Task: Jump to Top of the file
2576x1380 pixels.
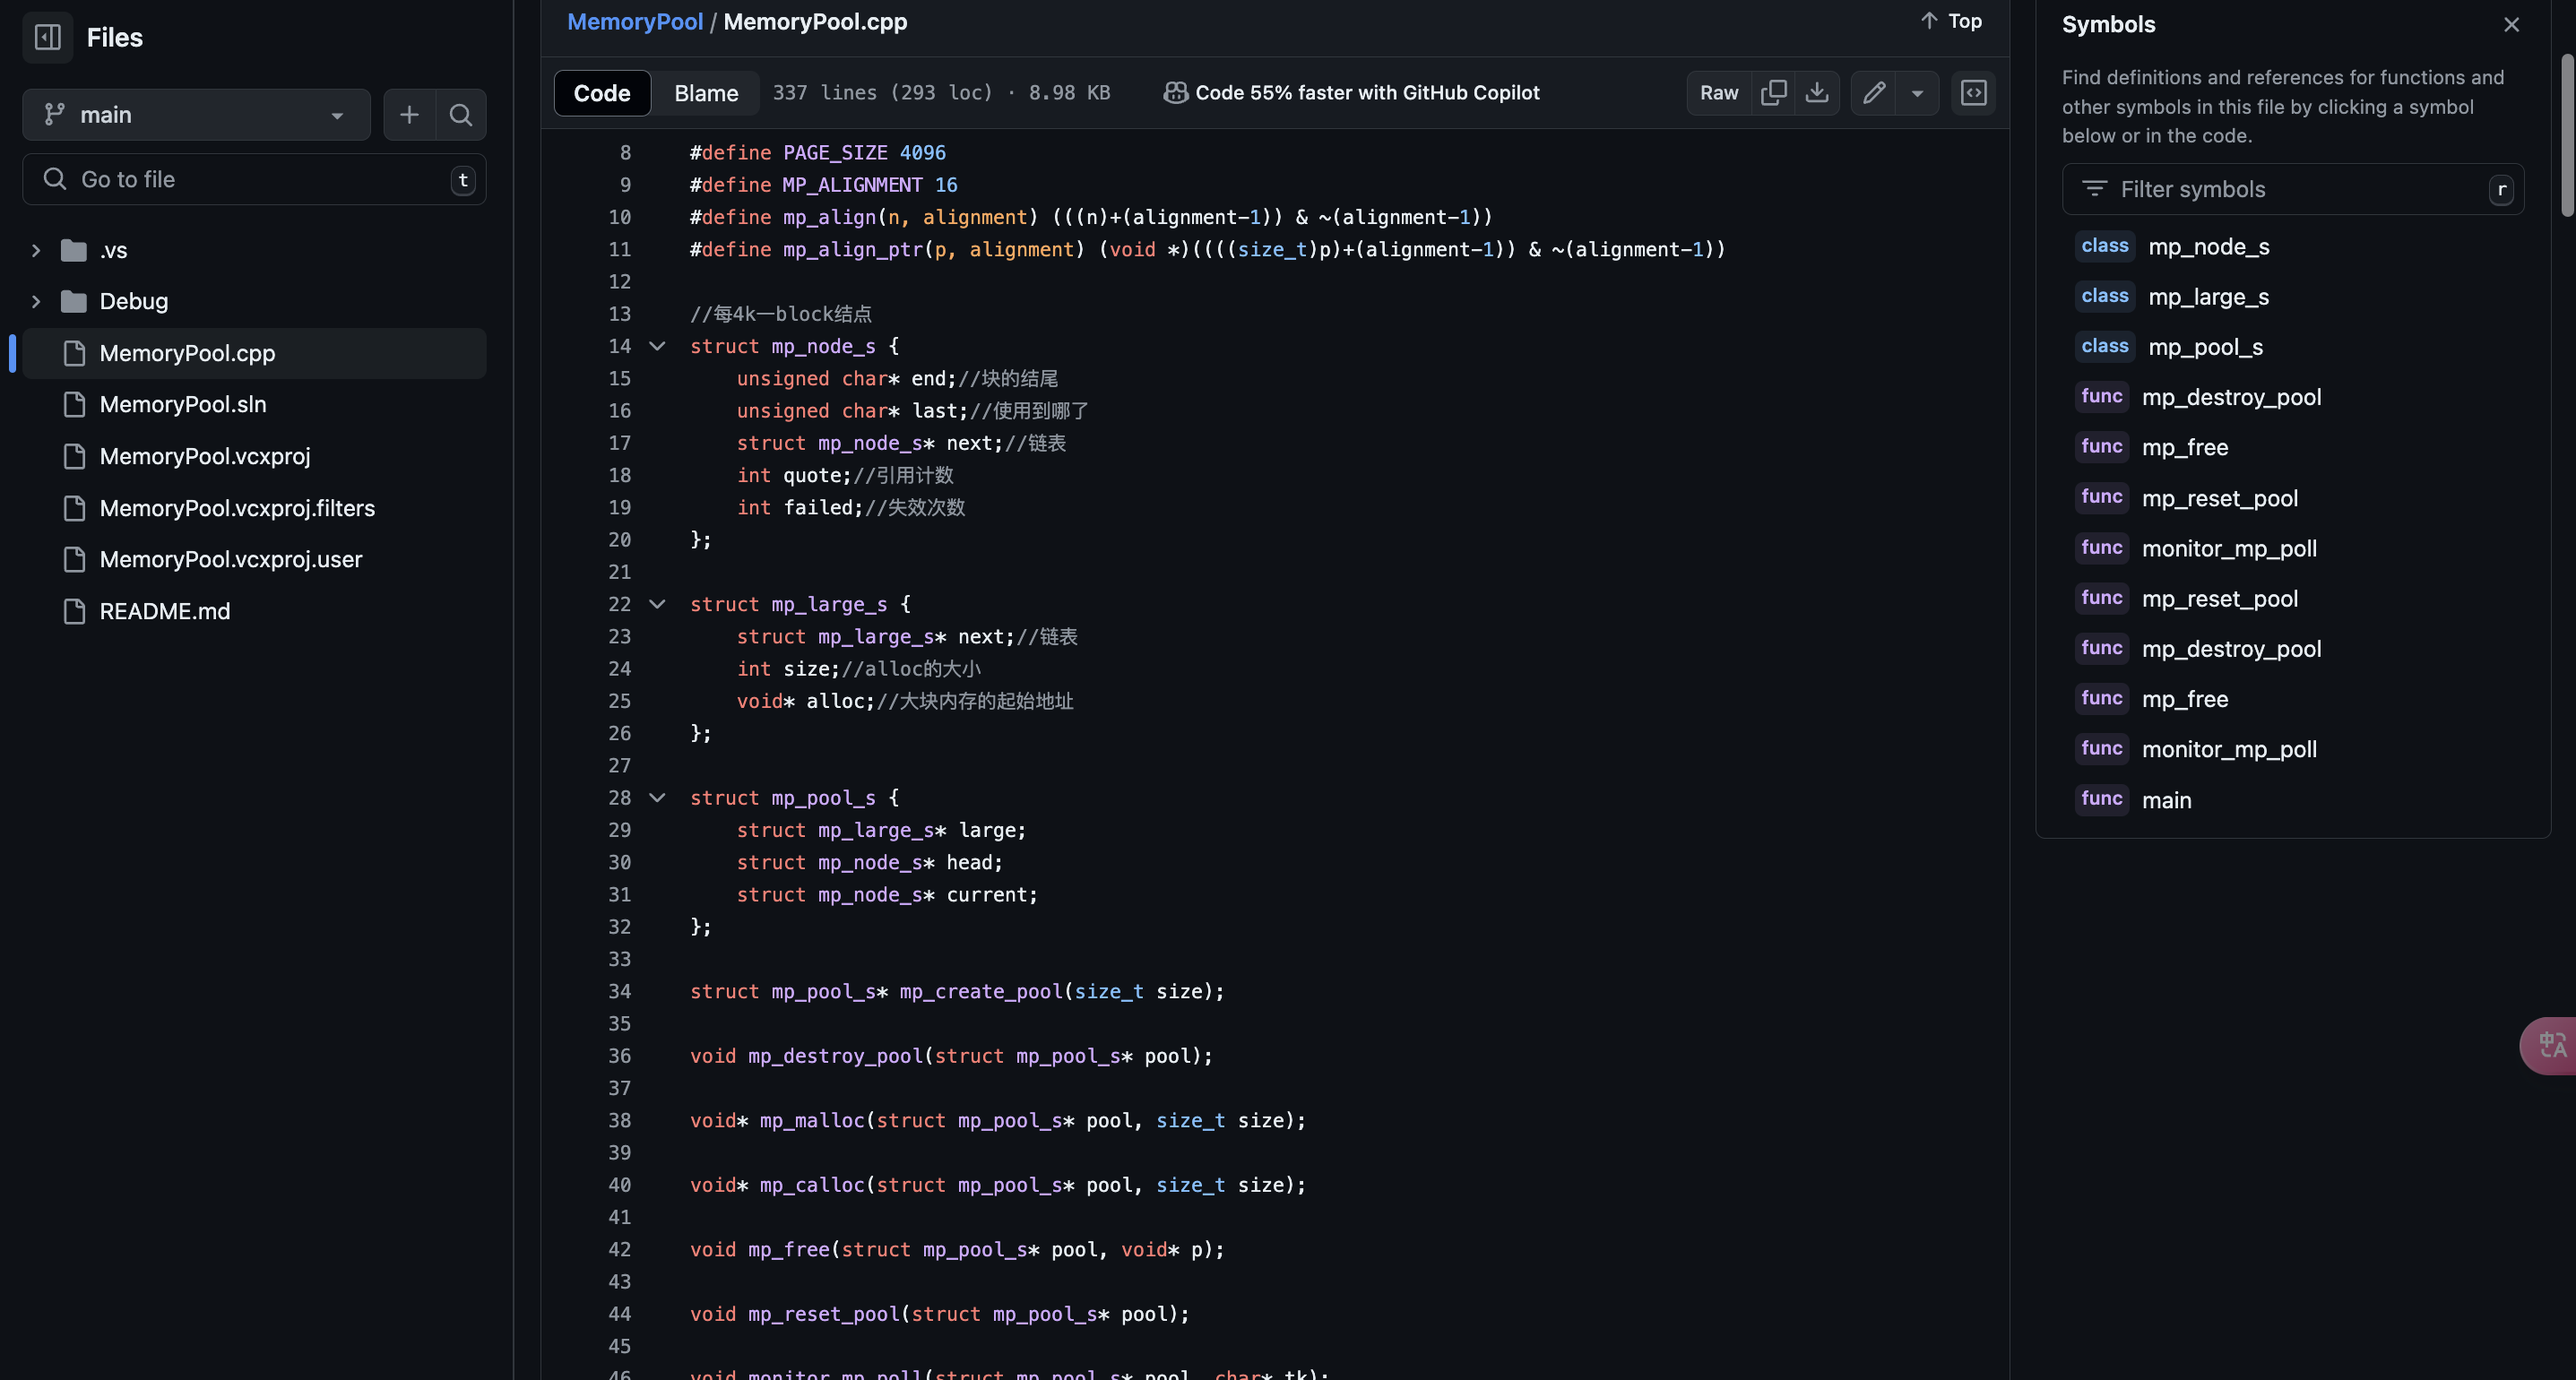Action: click(x=1950, y=21)
